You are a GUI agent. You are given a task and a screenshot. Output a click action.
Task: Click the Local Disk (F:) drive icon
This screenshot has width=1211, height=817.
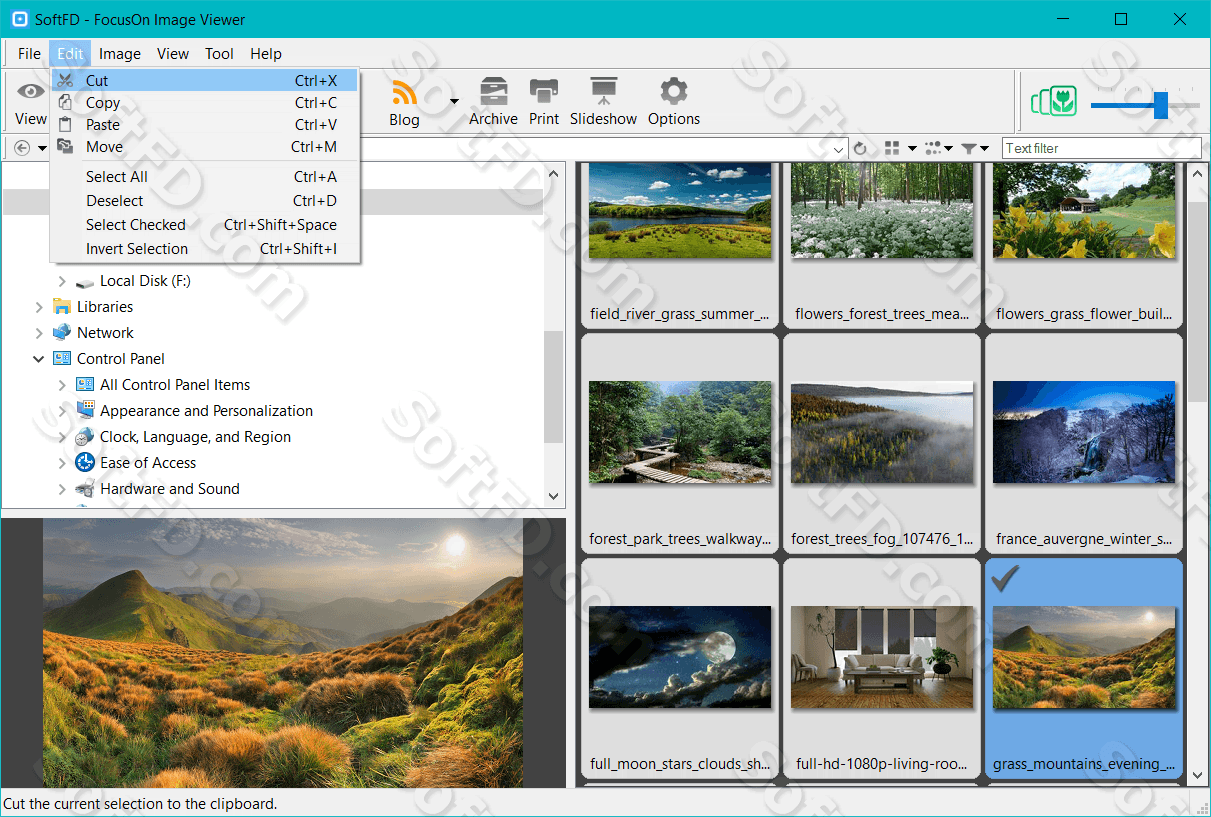click(85, 282)
